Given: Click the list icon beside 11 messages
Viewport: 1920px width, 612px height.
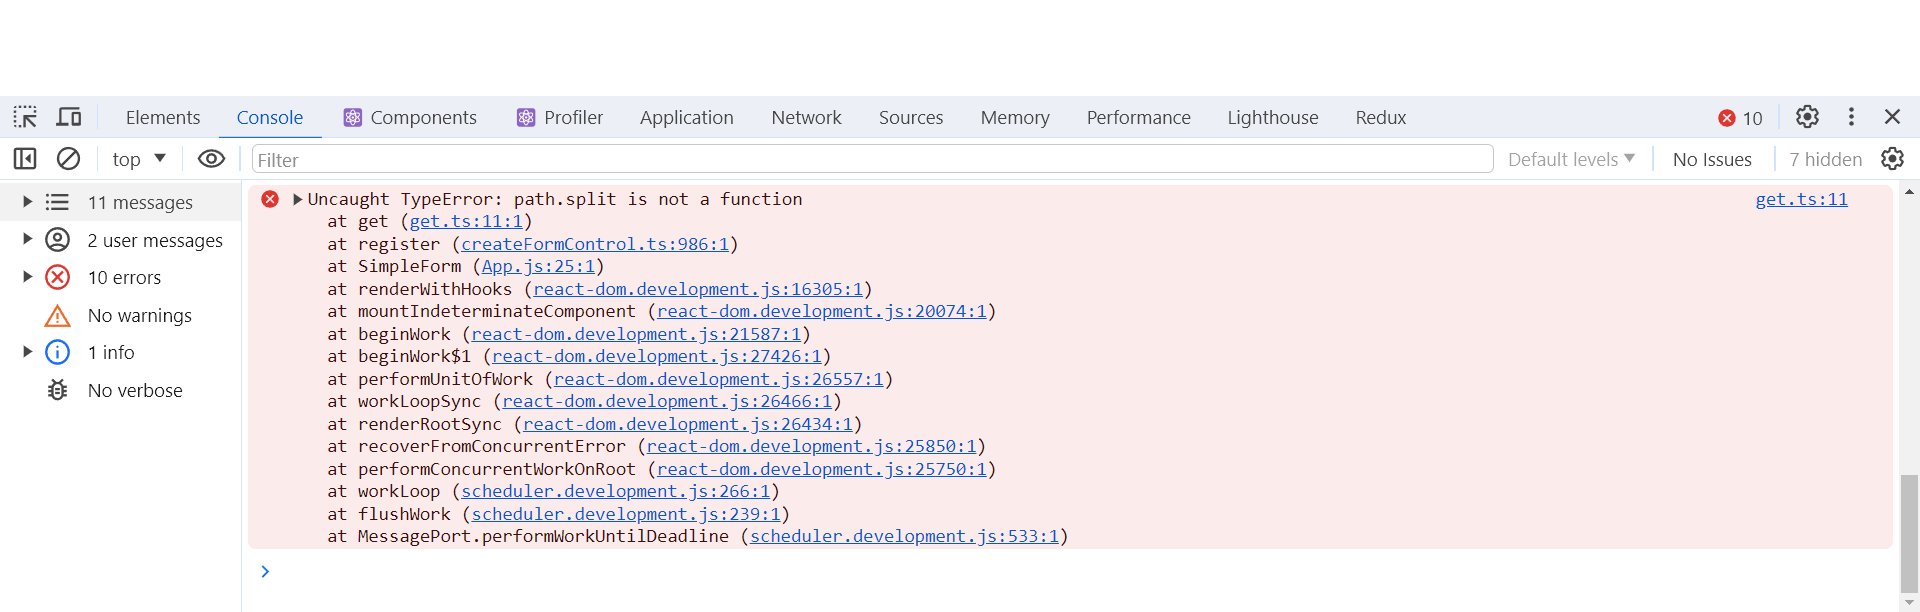Looking at the screenshot, I should tap(58, 202).
